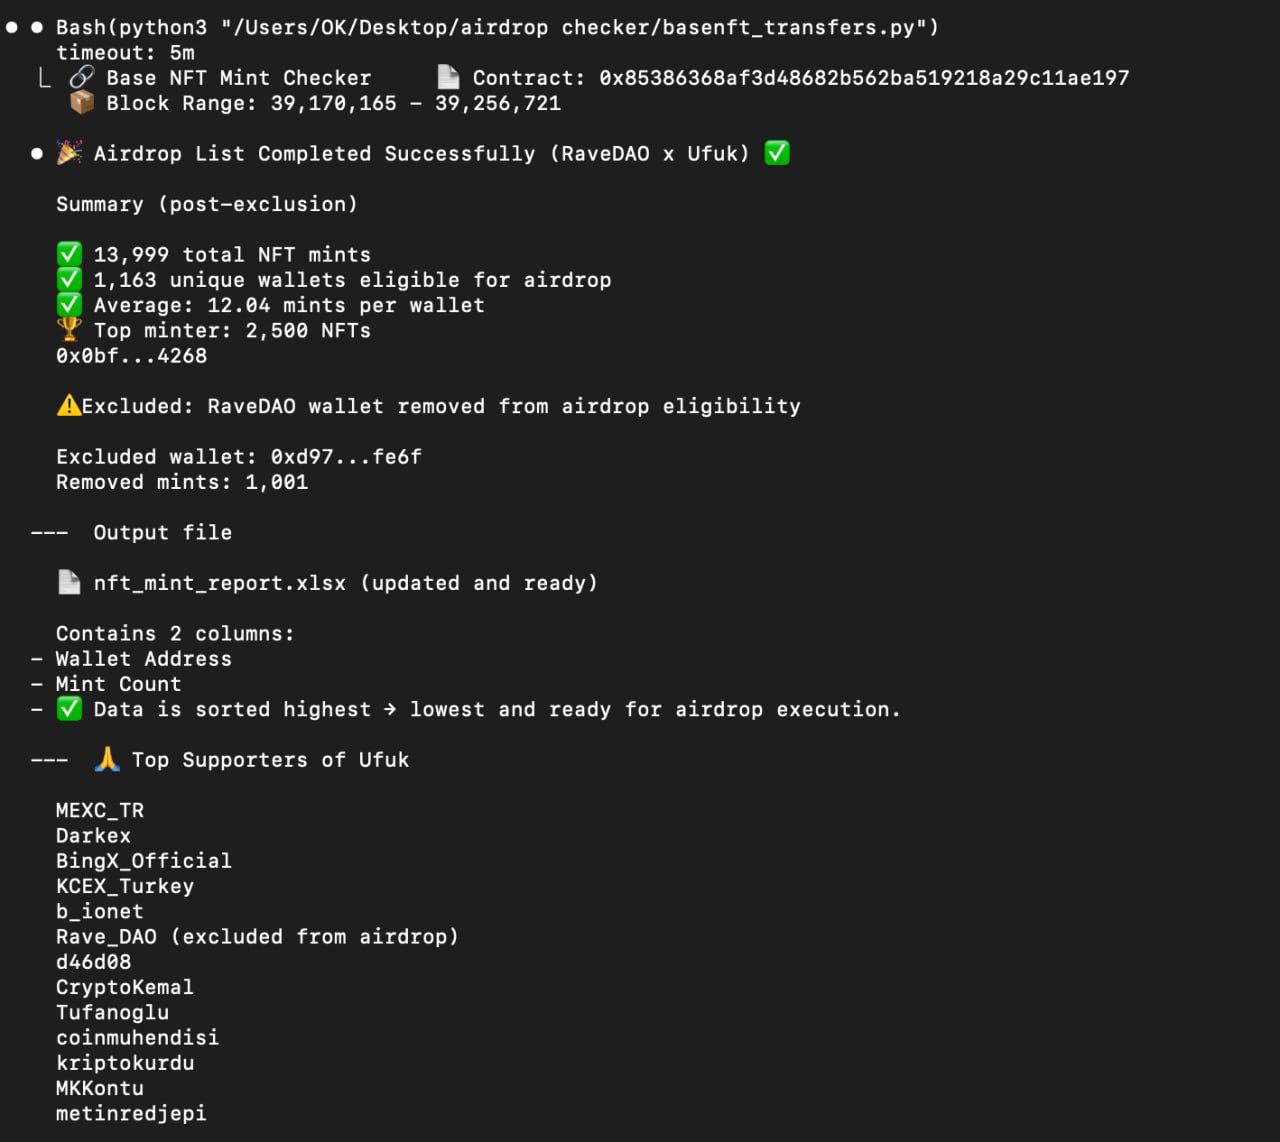This screenshot has height=1142, width=1280.
Task: Click the green checkmark beside Data is sorted
Action: (69, 709)
